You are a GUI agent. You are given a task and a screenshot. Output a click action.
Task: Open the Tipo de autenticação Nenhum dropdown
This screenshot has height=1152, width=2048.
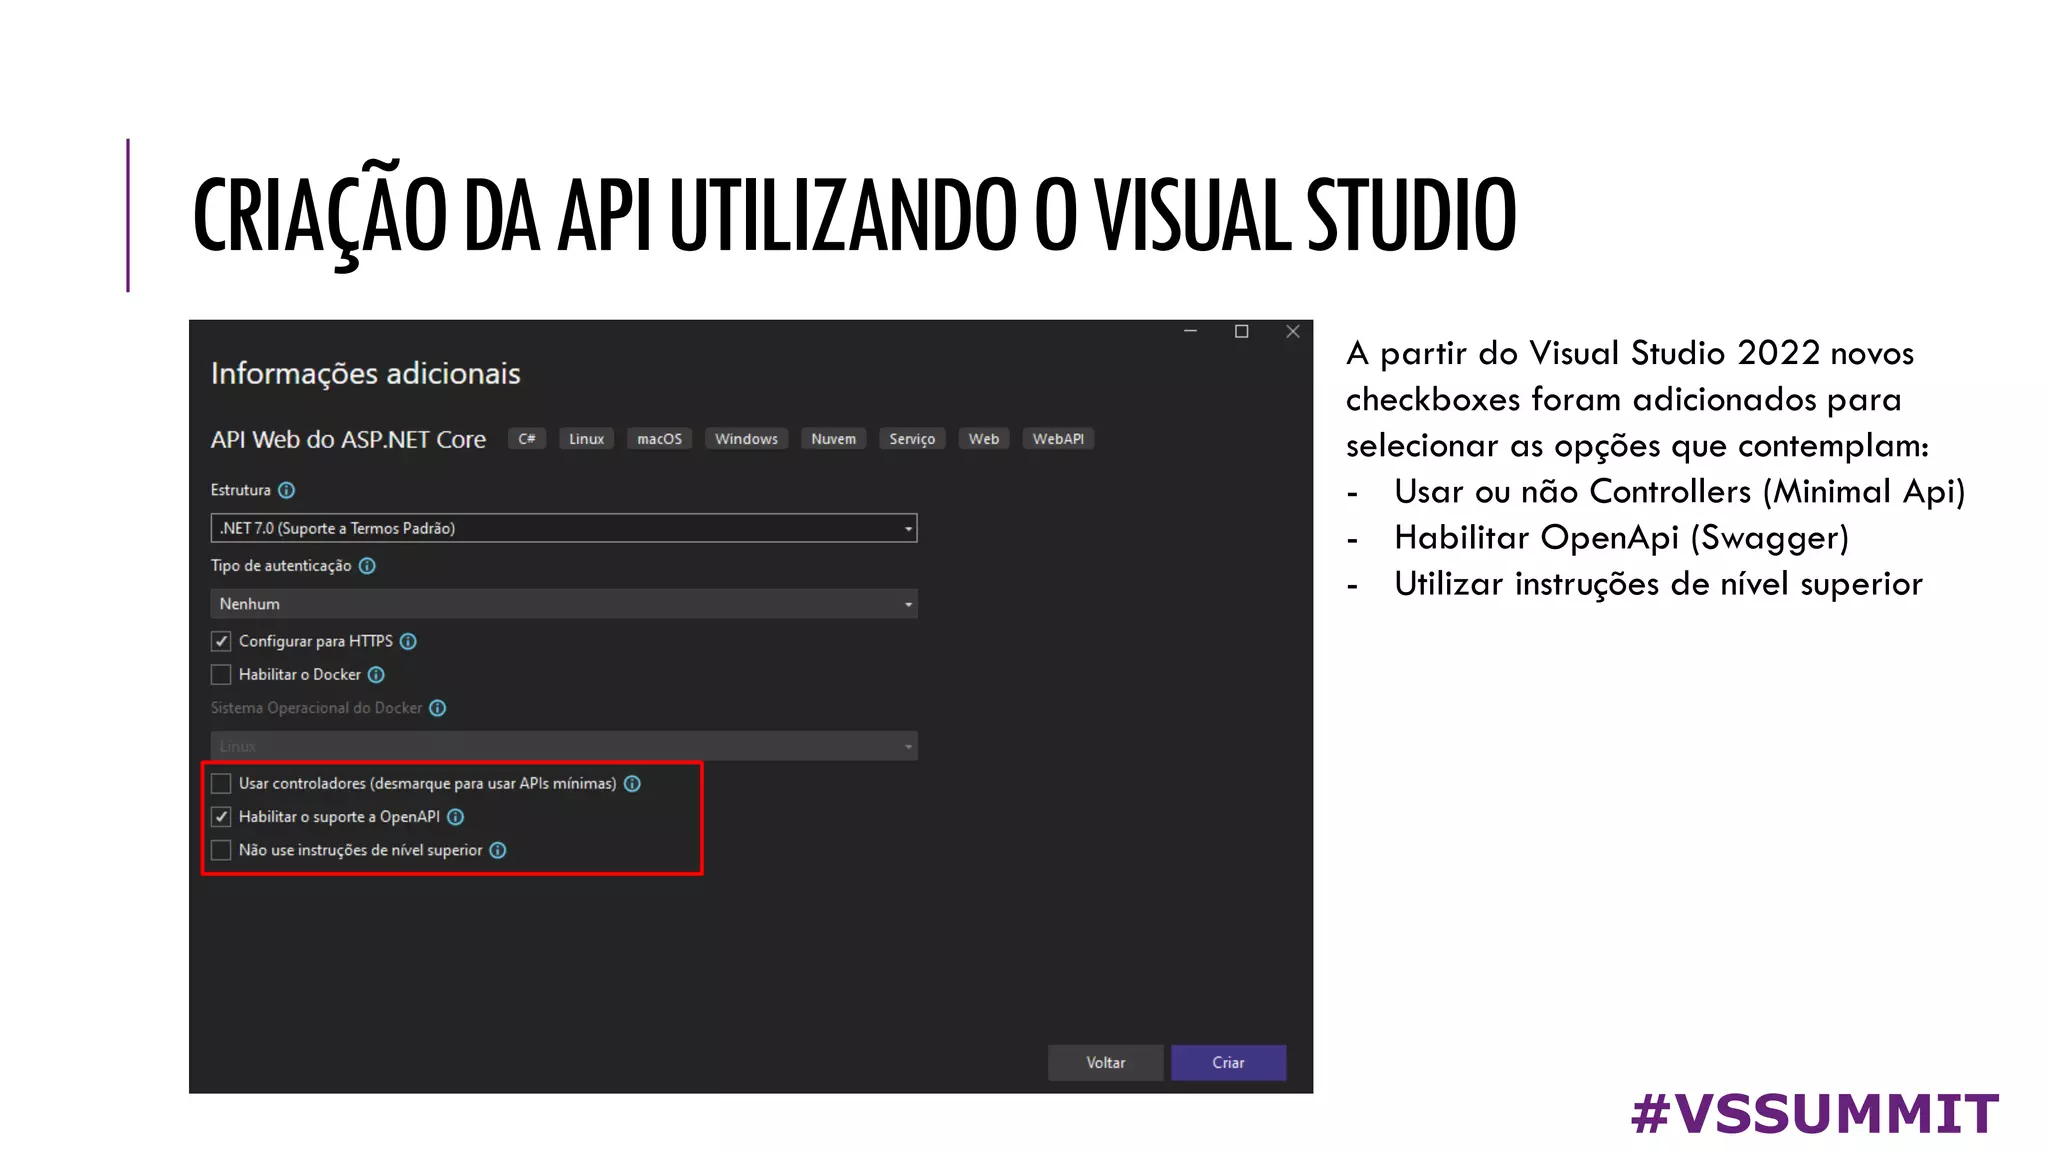click(564, 604)
